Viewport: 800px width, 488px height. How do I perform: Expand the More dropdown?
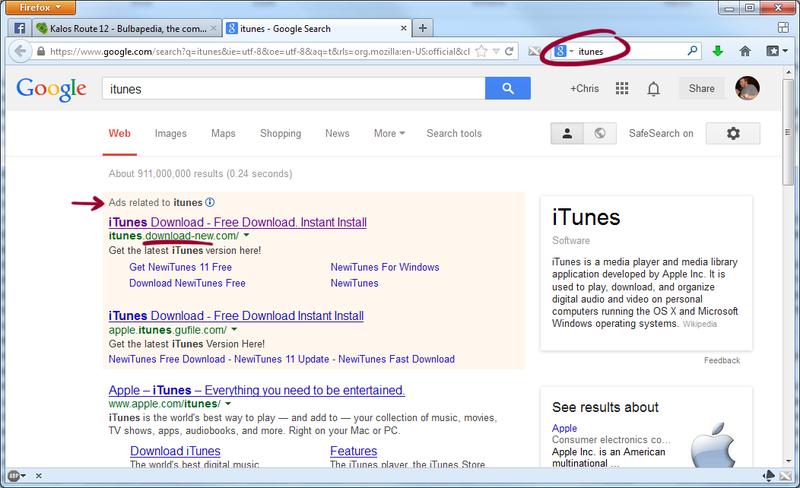coord(389,133)
